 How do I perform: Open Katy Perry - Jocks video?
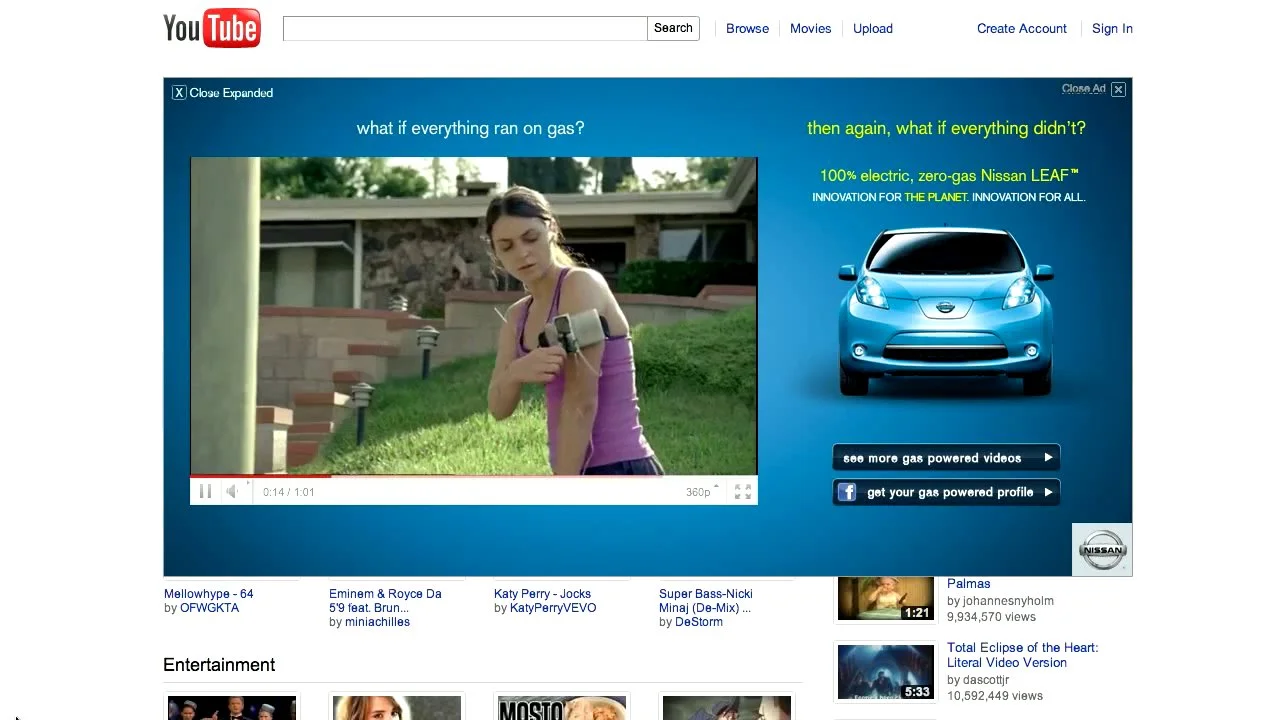tap(542, 594)
